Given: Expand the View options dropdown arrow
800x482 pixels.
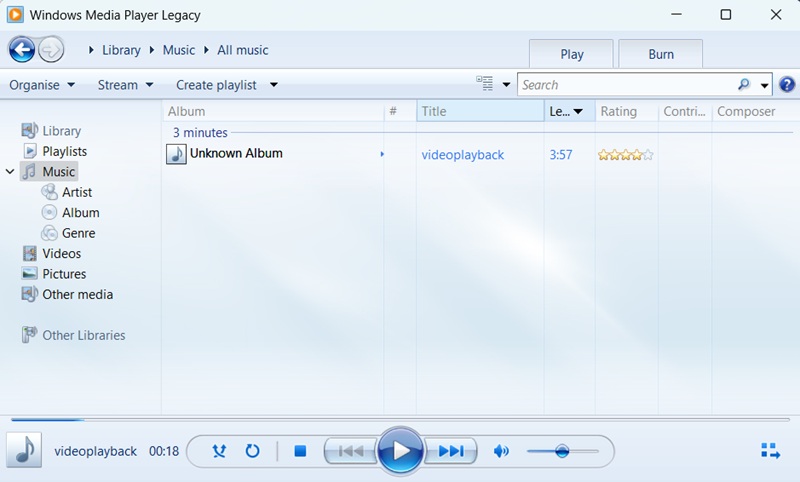Looking at the screenshot, I should (506, 85).
